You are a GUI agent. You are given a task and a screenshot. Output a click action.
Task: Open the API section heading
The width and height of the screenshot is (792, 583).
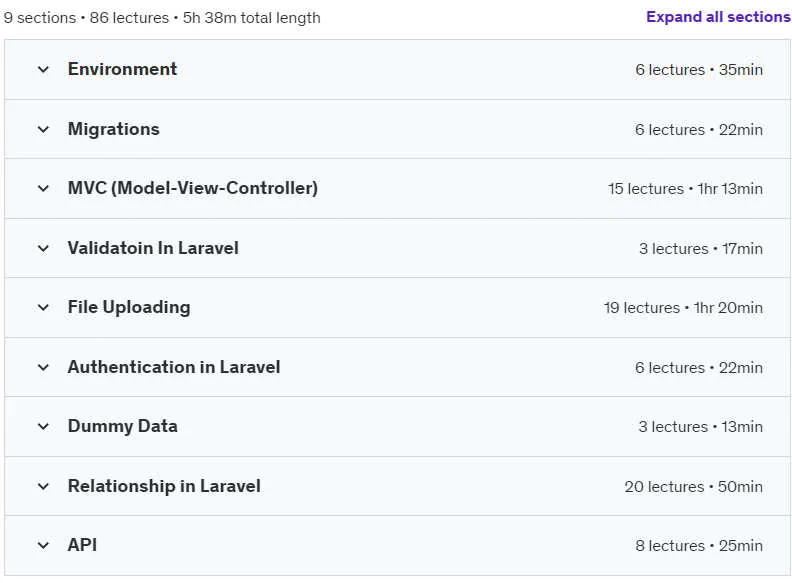pyautogui.click(x=82, y=545)
